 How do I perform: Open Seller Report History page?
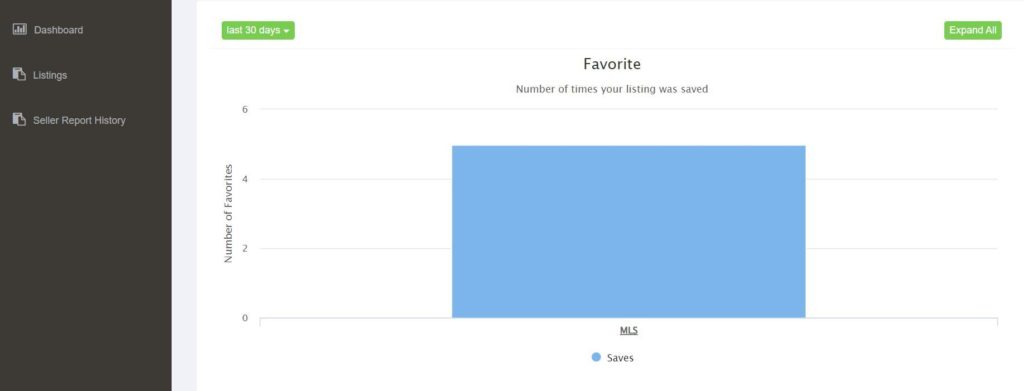(79, 120)
